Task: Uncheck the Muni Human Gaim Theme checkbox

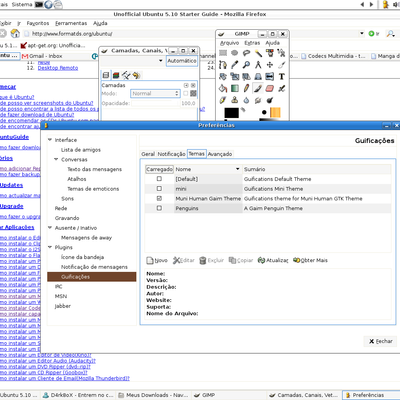Action: click(x=159, y=198)
